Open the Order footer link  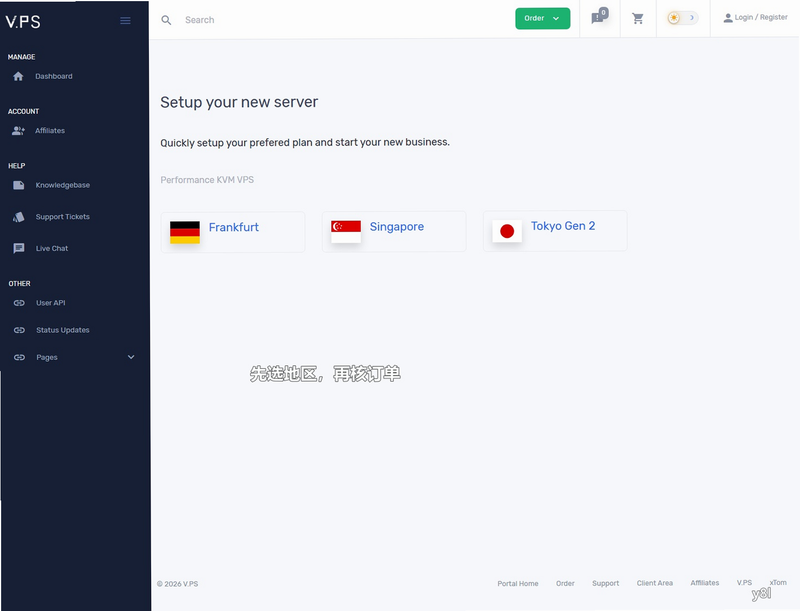point(565,583)
